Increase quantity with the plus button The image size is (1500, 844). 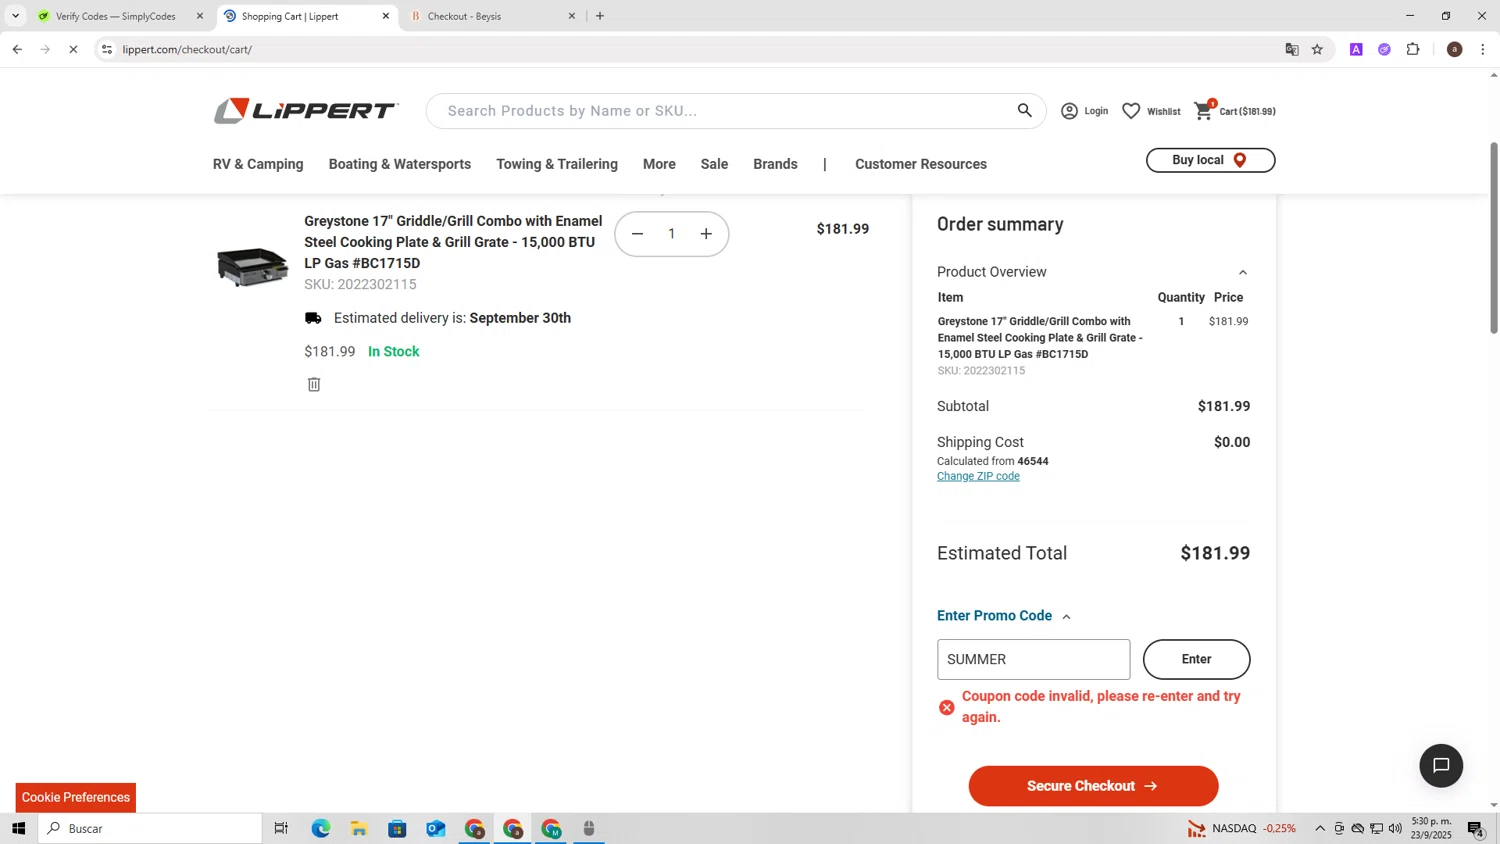[x=706, y=234]
